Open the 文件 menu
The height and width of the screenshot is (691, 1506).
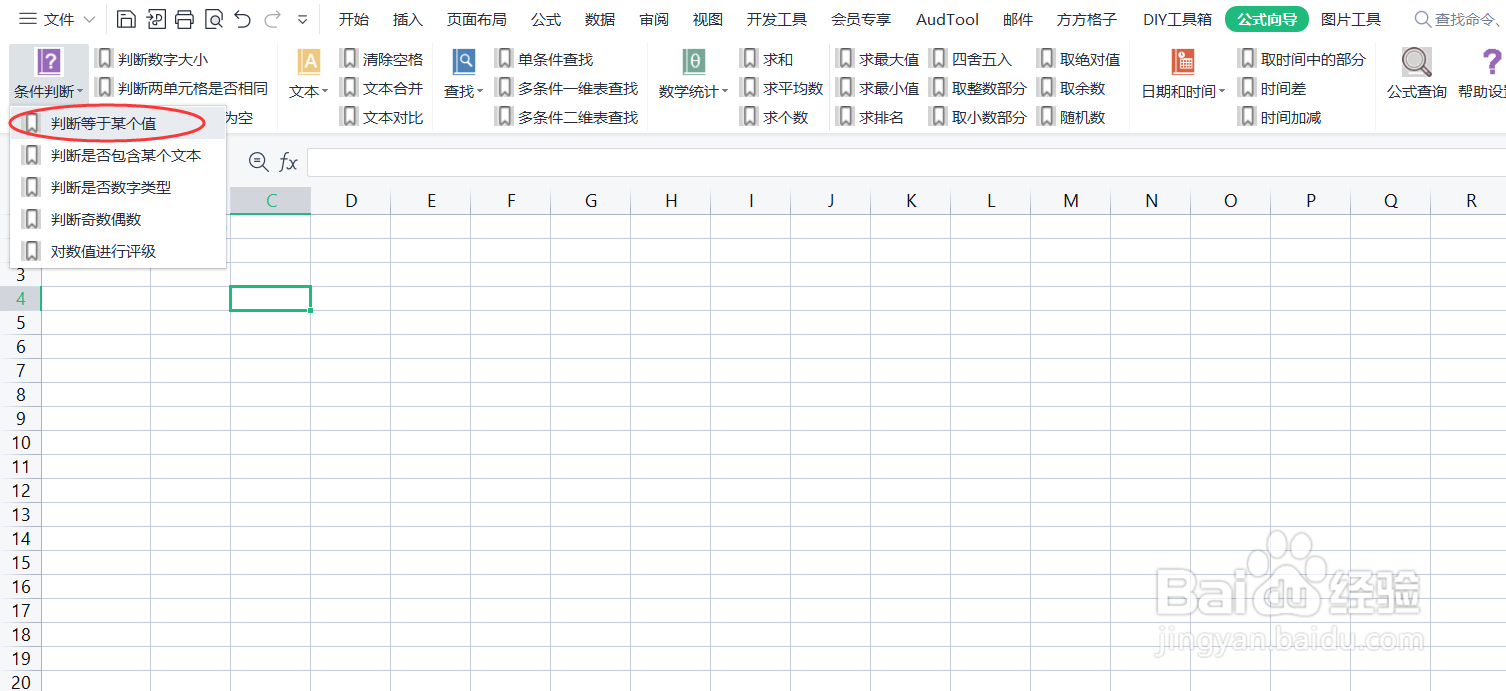[57, 19]
